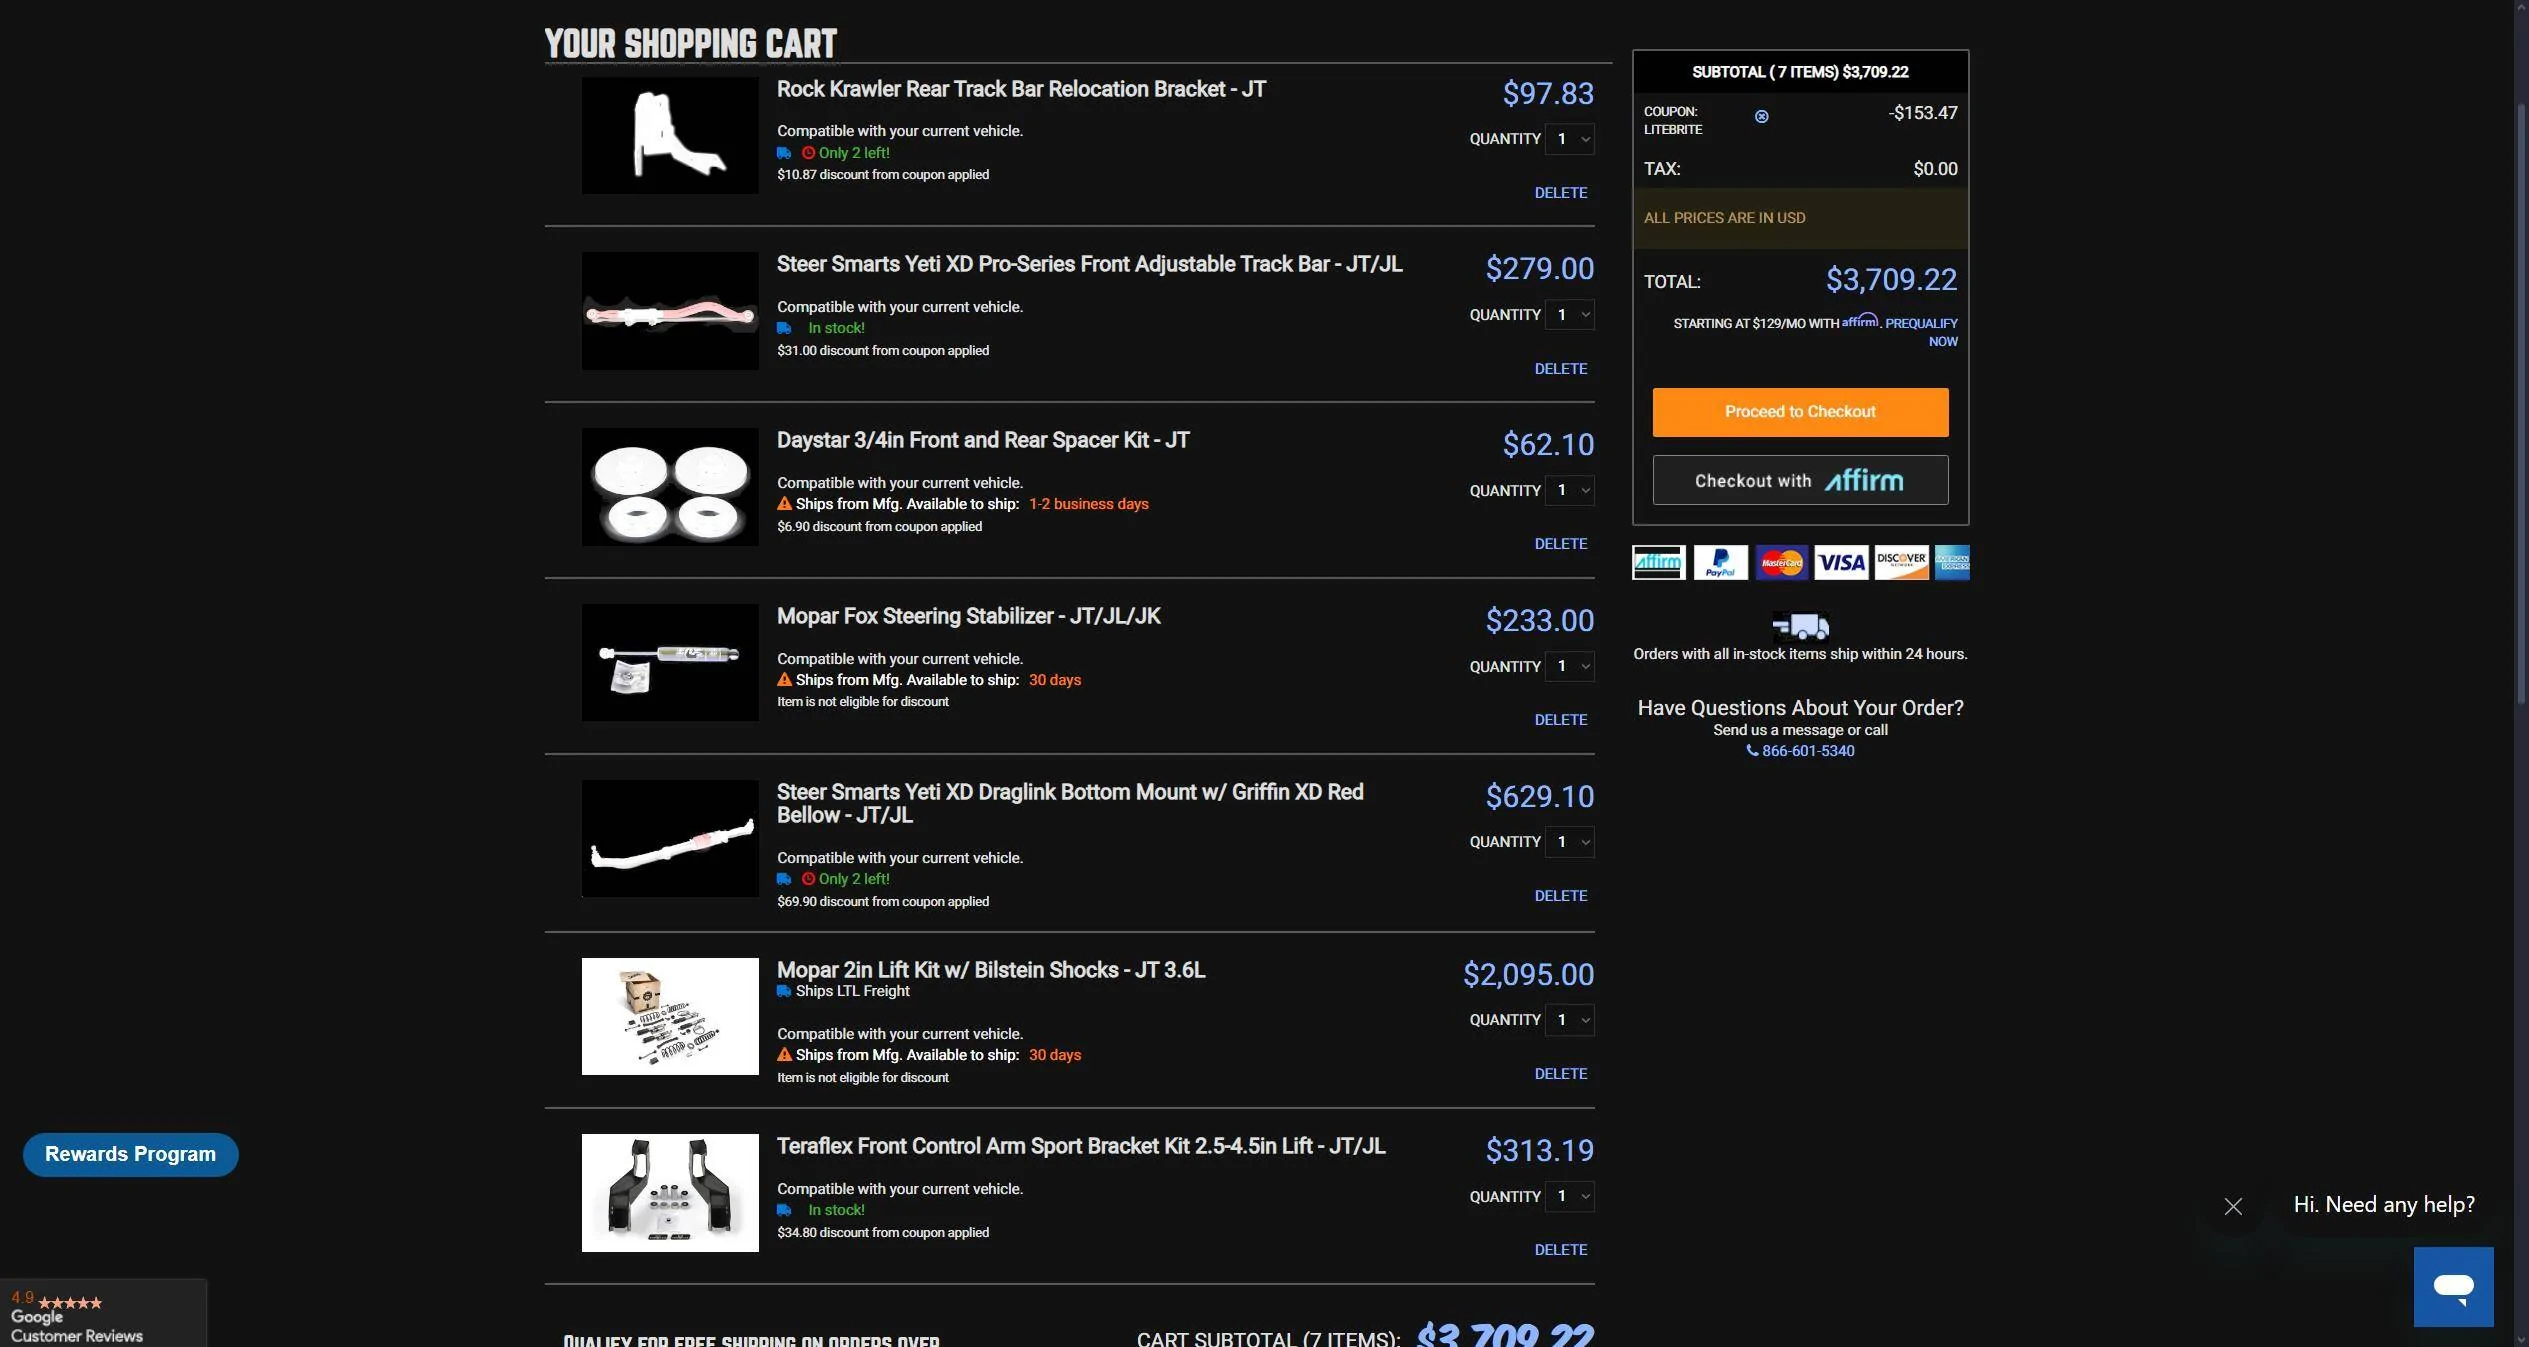The width and height of the screenshot is (2529, 1347).
Task: Click warning triangle on Mopar 2in Lift Kit
Action: pos(784,1055)
